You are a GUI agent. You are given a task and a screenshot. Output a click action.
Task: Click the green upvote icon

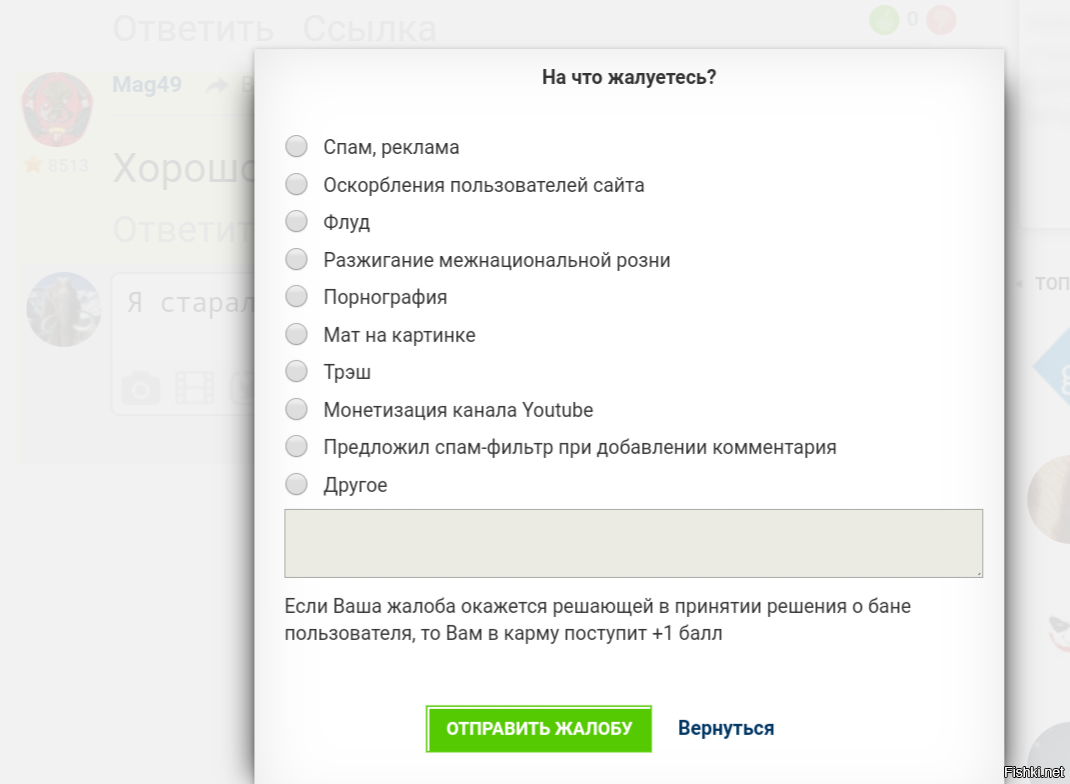click(884, 20)
